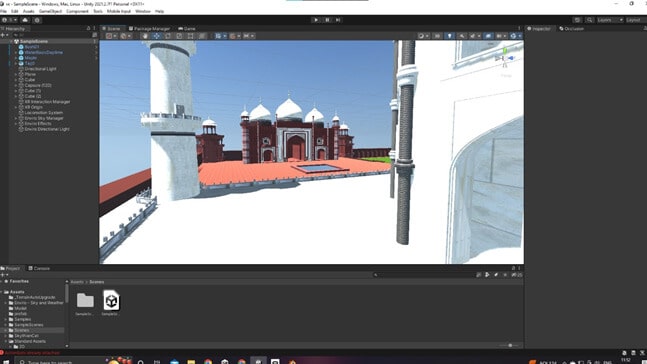Open the Component menu
This screenshot has height=364, width=647.
(x=77, y=11)
